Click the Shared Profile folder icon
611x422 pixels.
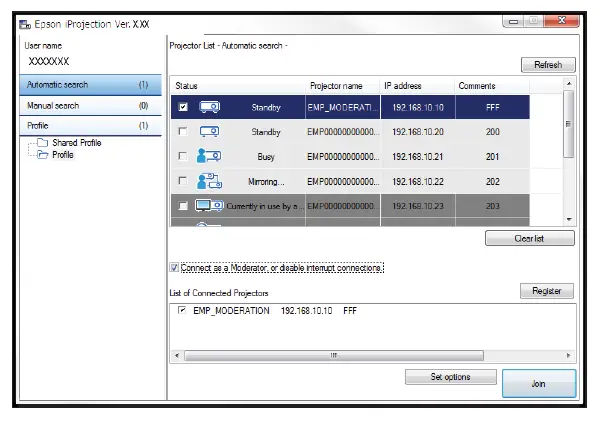click(x=42, y=142)
